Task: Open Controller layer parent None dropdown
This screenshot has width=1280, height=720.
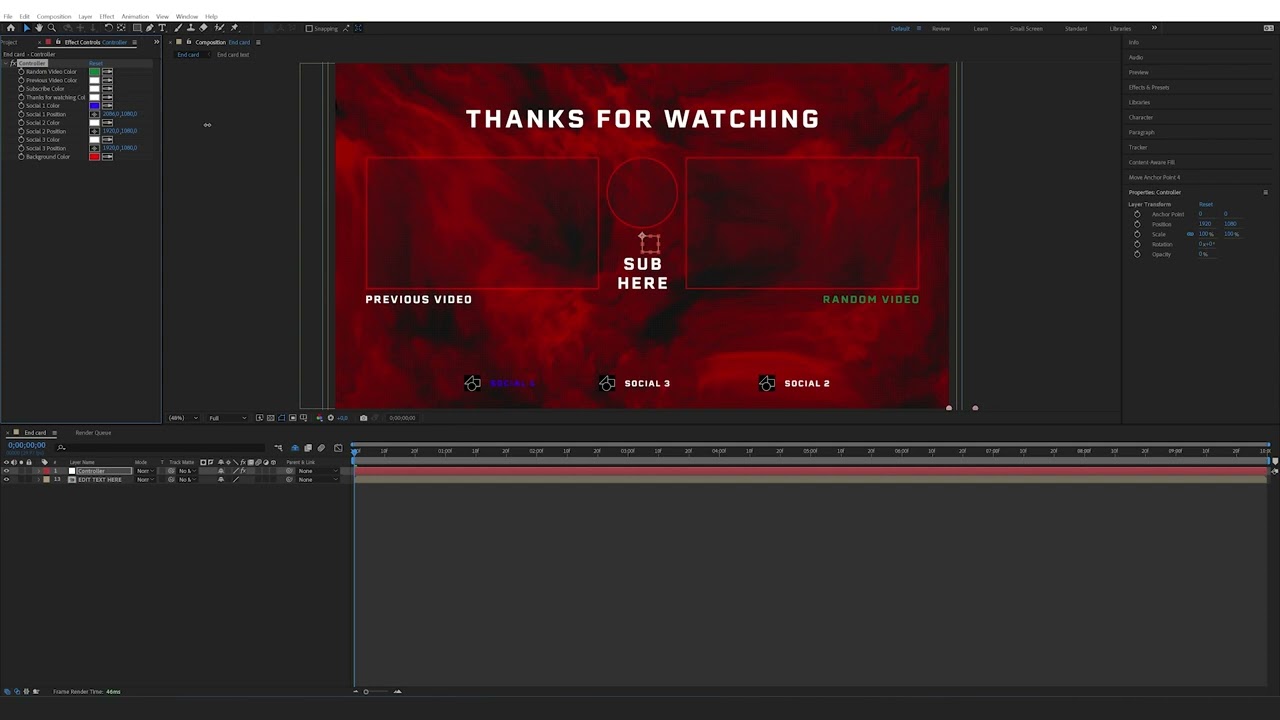Action: click(318, 471)
